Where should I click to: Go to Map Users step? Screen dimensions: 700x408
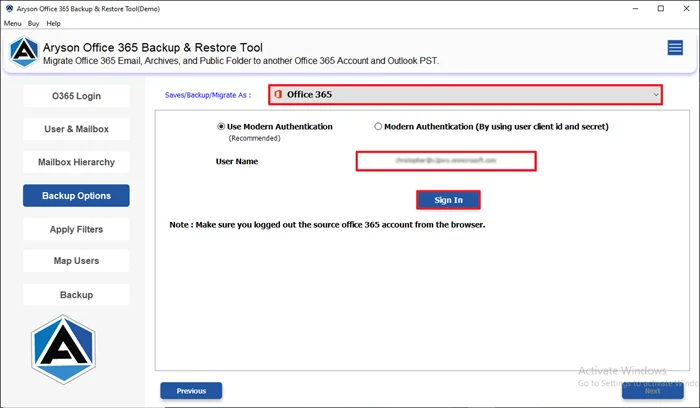click(x=76, y=261)
